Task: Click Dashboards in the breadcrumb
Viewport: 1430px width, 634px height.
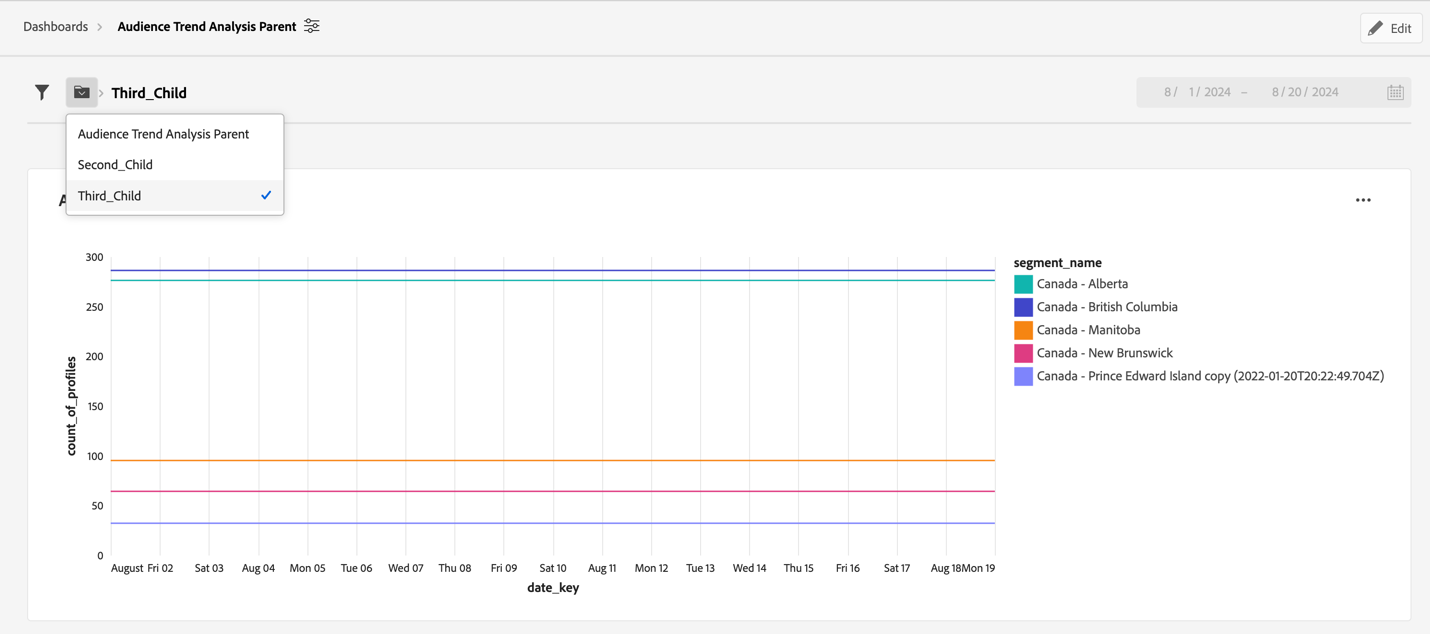Action: tap(55, 27)
